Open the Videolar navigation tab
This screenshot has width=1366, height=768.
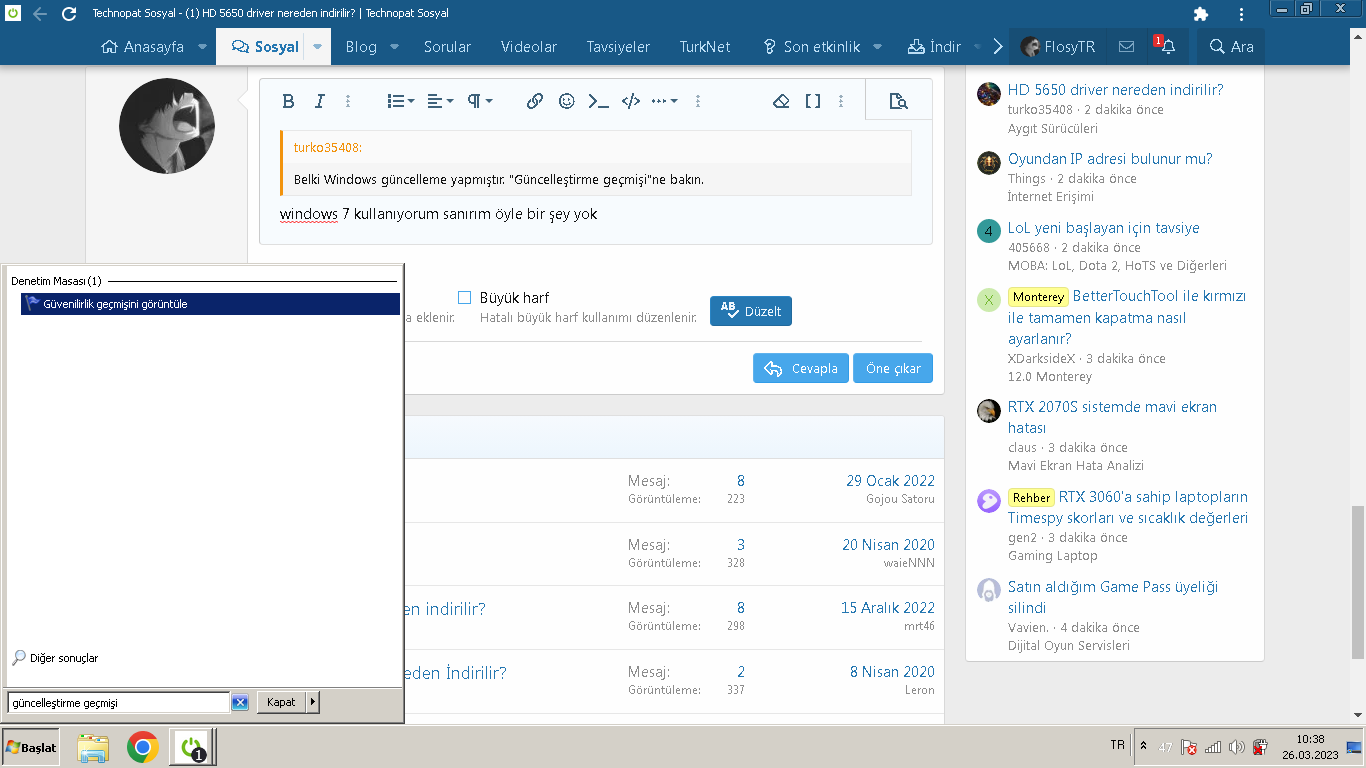click(529, 47)
